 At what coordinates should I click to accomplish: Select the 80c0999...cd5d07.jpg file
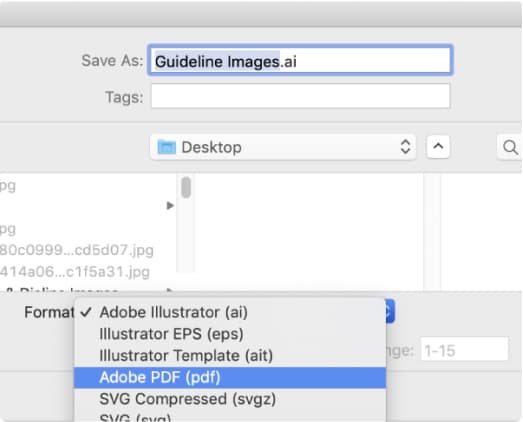(77, 250)
